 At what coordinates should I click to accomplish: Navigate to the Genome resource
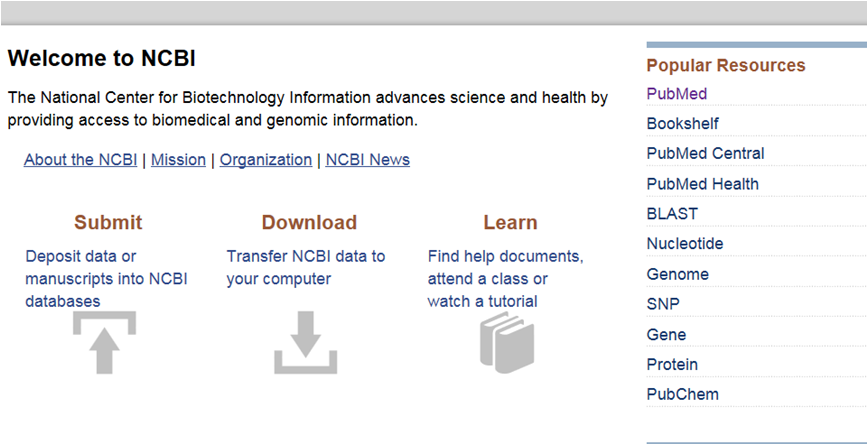point(677,274)
